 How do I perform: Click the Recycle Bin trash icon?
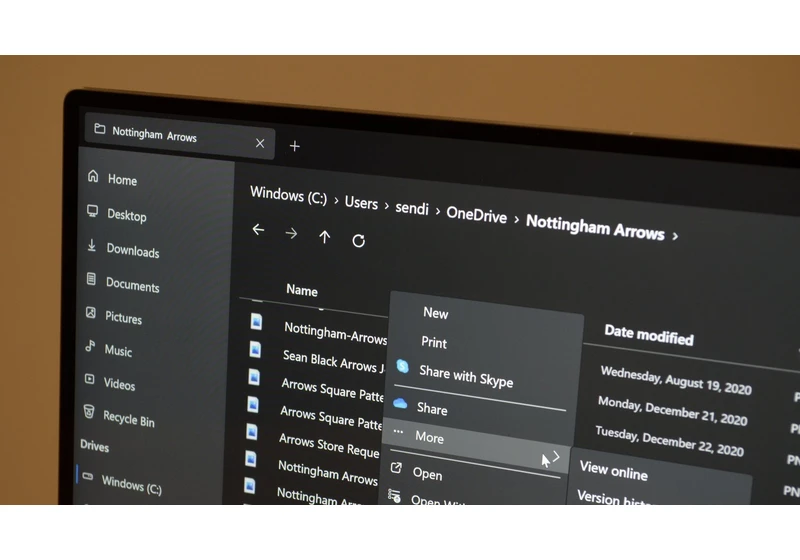point(89,411)
